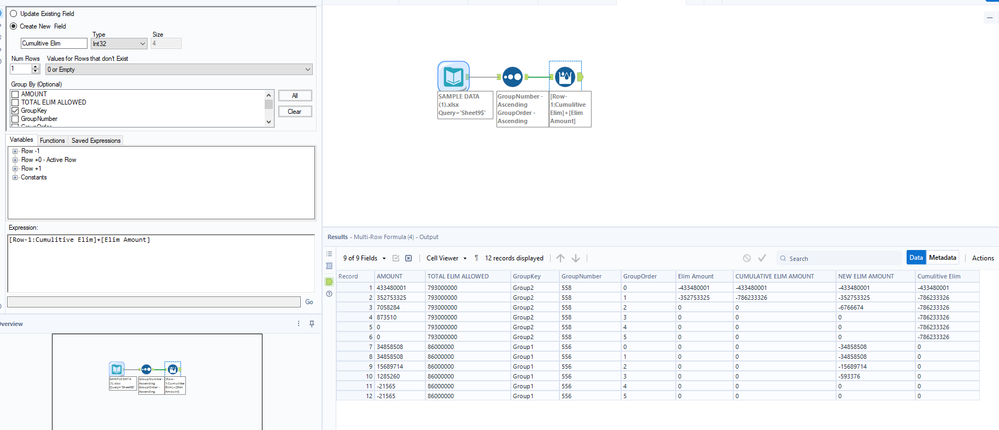
Task: Expand the Row -1 variables node
Action: (15, 151)
